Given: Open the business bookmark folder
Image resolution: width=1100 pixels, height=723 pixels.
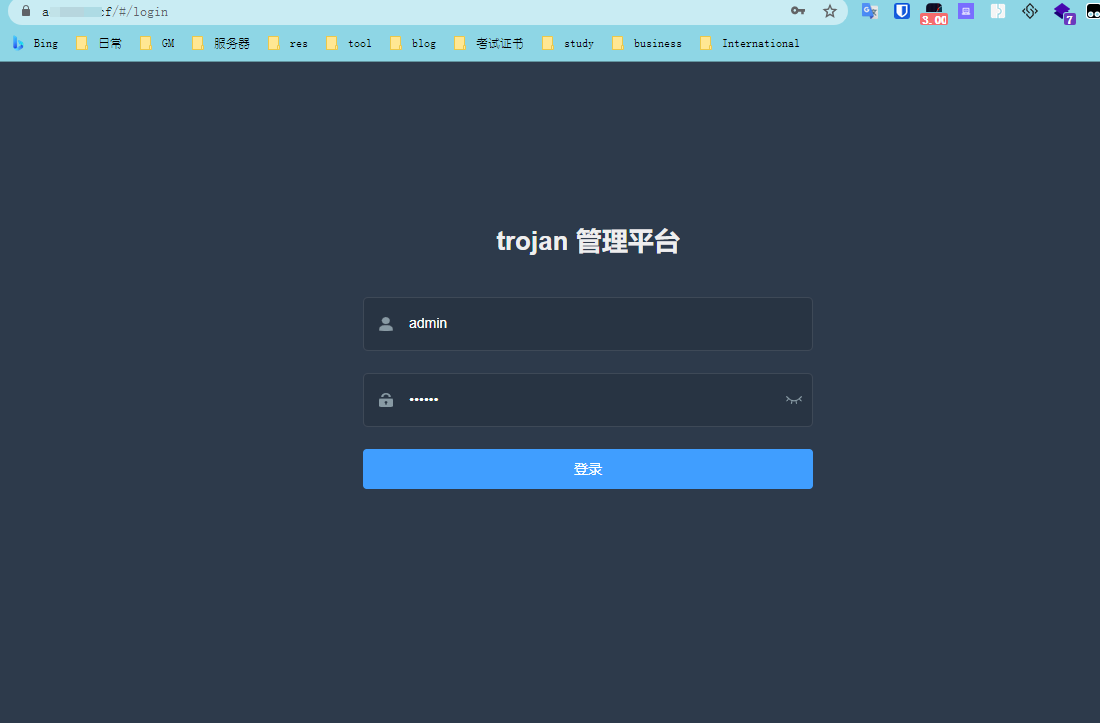Looking at the screenshot, I should (x=647, y=43).
